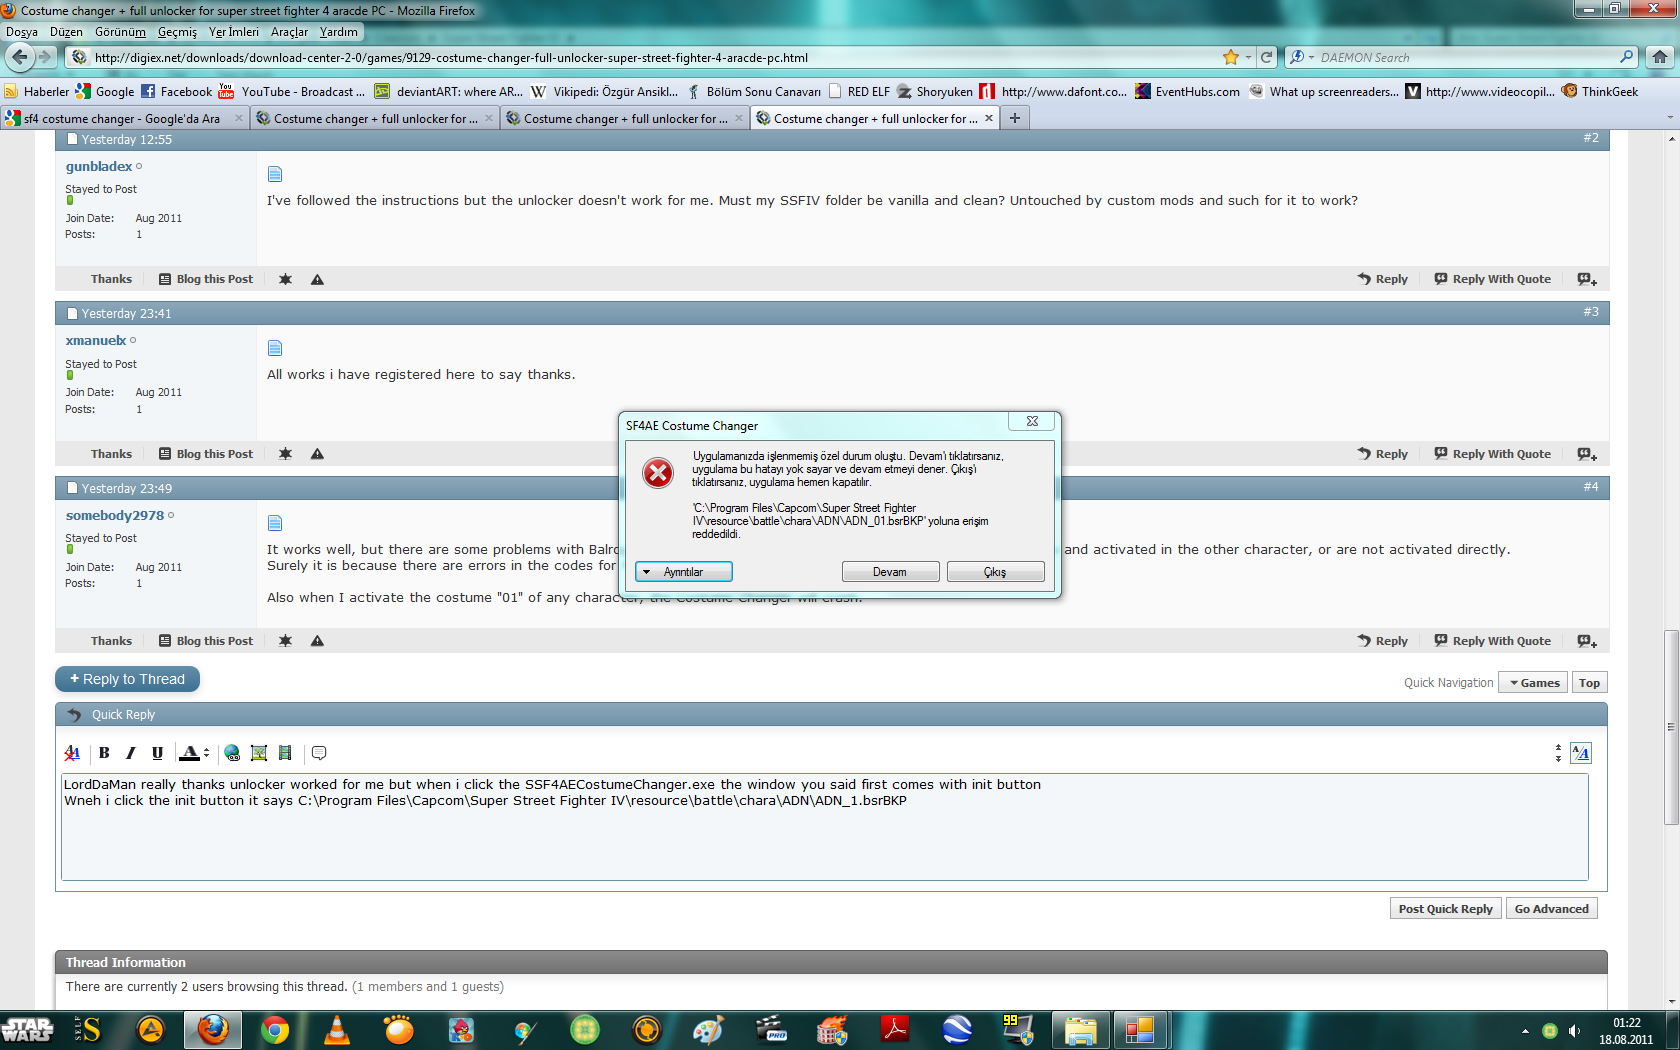The height and width of the screenshot is (1050, 1680).
Task: Click multi-quote icon on post #4
Action: click(x=1587, y=641)
